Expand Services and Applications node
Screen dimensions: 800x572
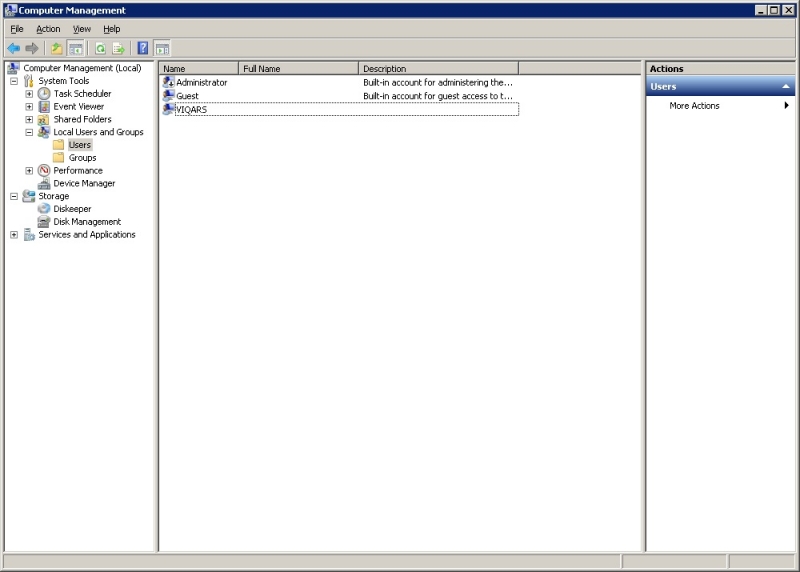coord(14,235)
